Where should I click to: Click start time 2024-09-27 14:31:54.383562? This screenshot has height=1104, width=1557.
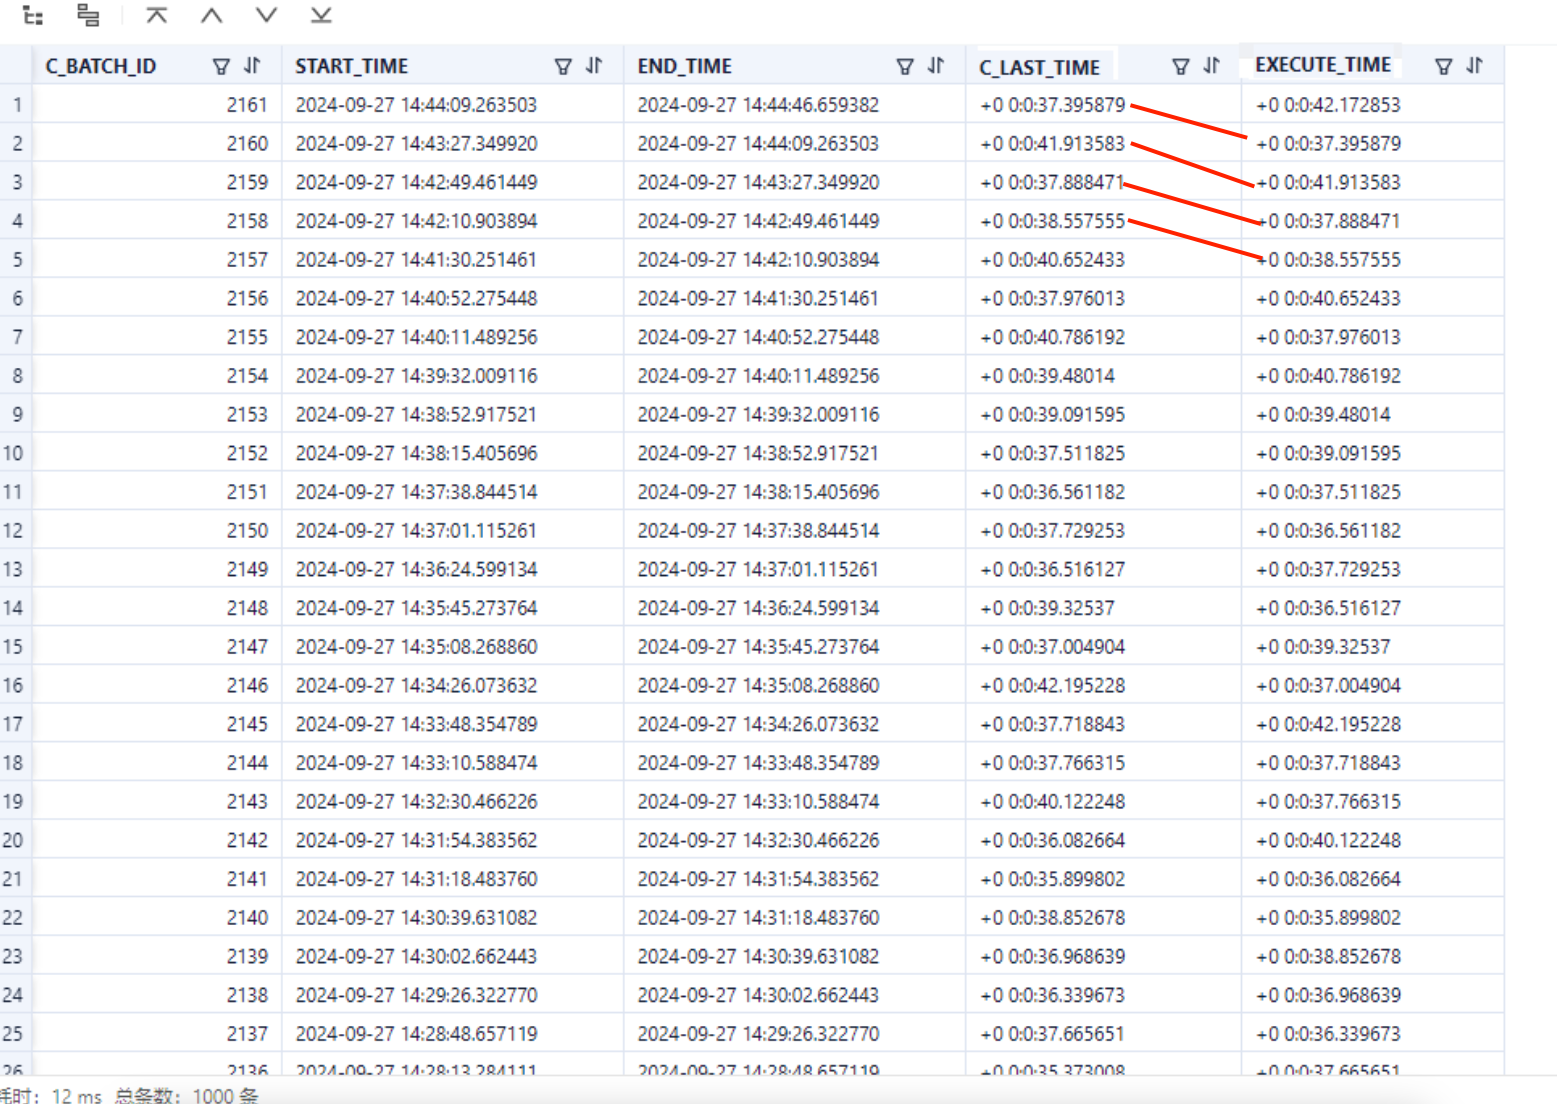pos(416,840)
